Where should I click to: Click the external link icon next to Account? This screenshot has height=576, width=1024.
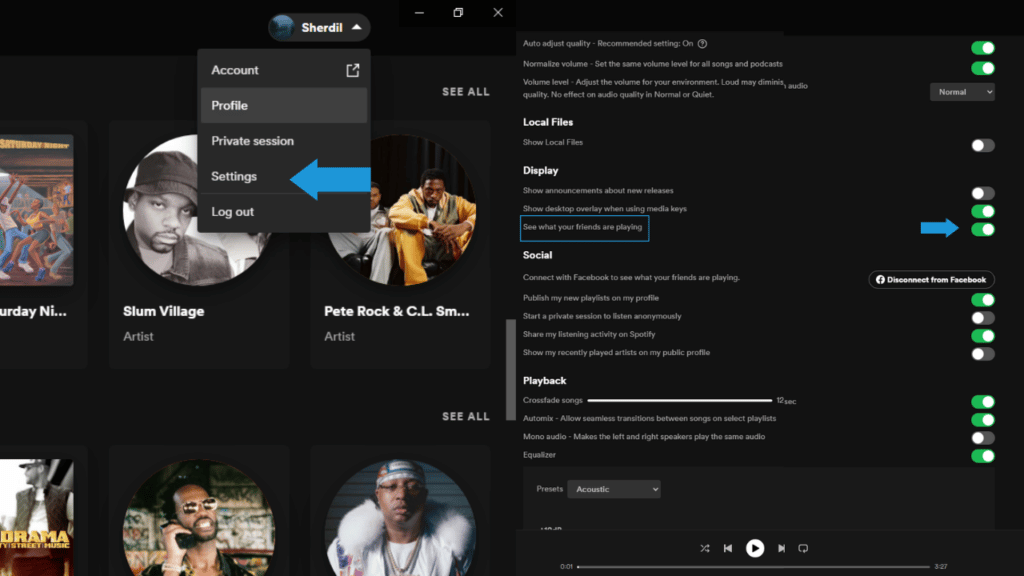[353, 70]
